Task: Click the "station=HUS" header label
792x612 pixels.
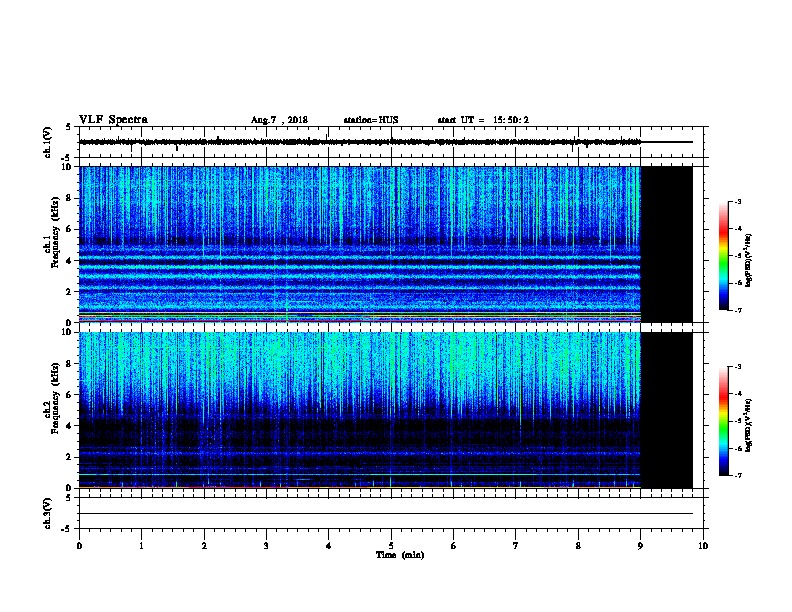Action: 371,120
